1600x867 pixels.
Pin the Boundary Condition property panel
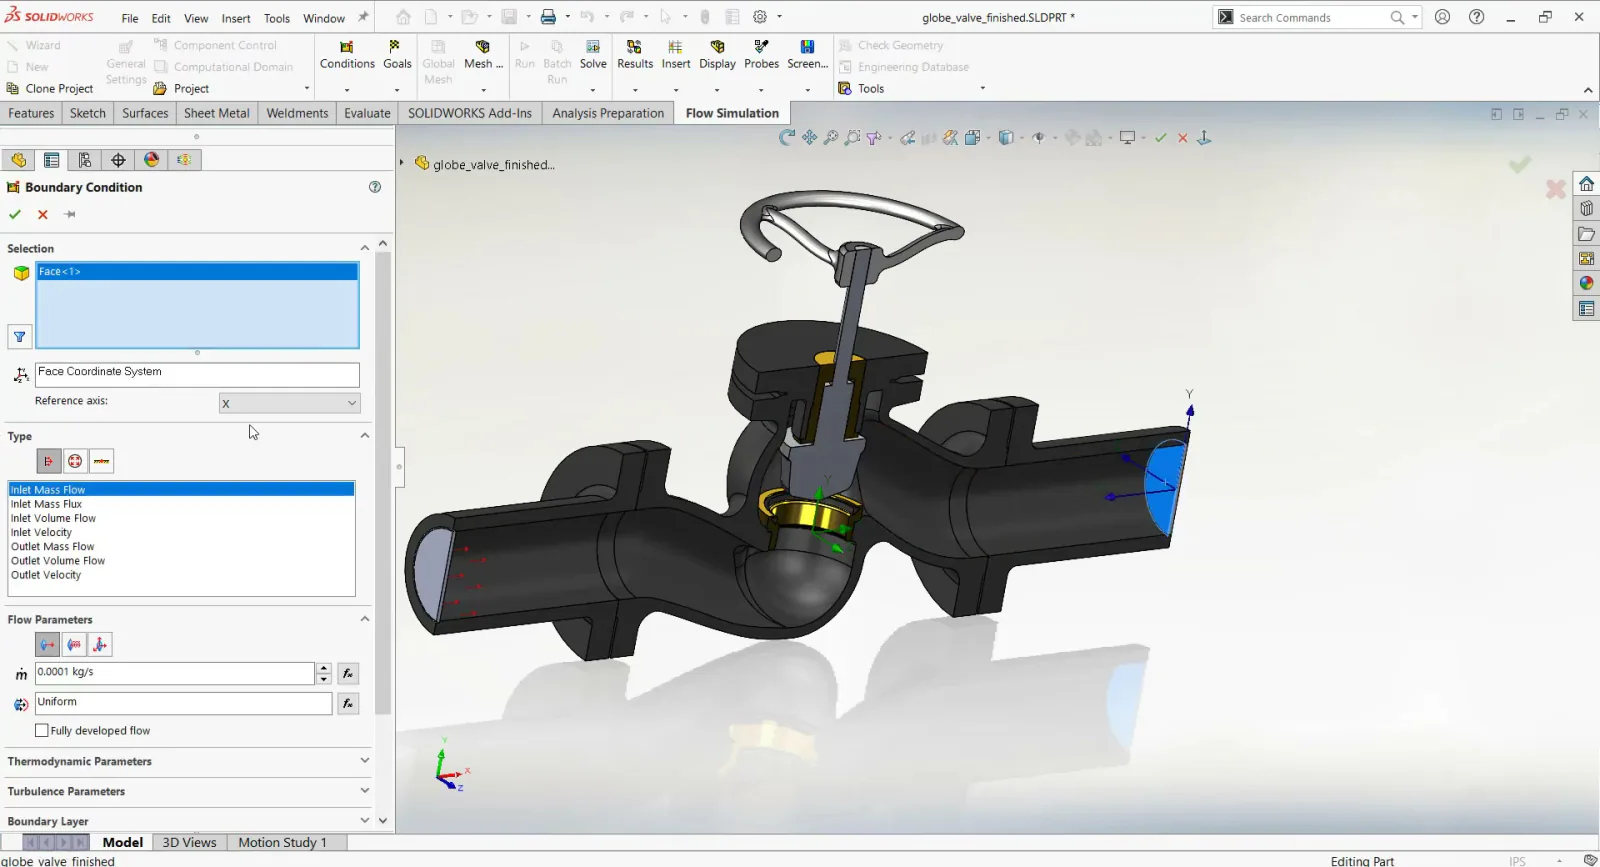coord(70,214)
